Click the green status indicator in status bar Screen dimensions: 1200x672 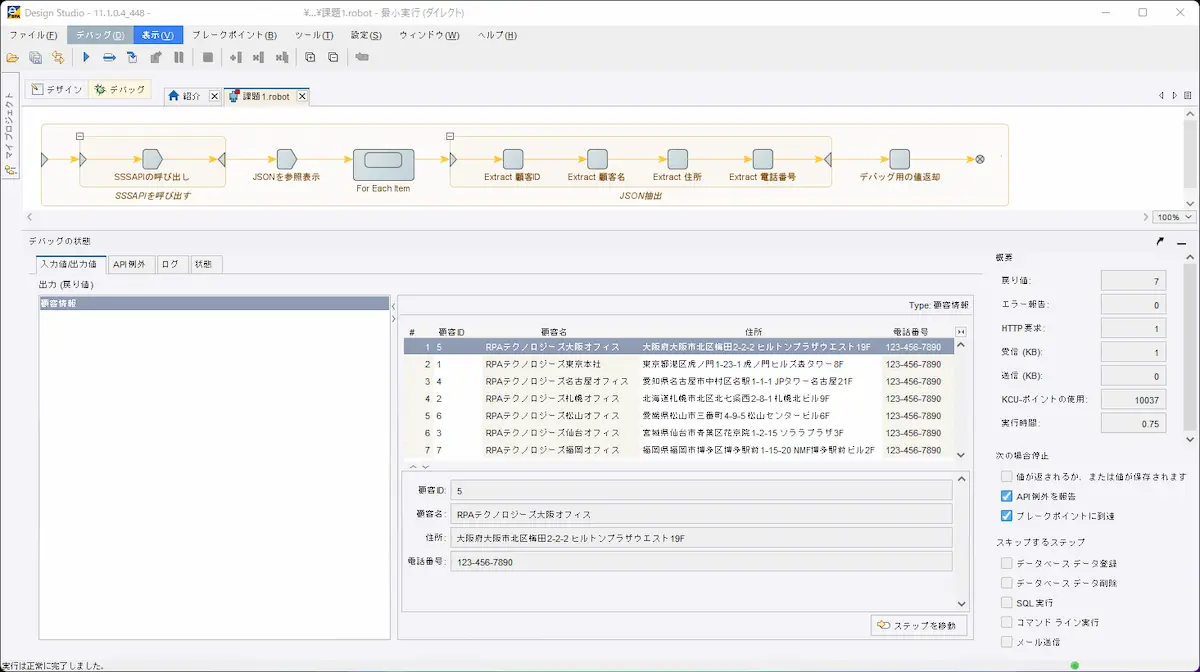[1075, 665]
